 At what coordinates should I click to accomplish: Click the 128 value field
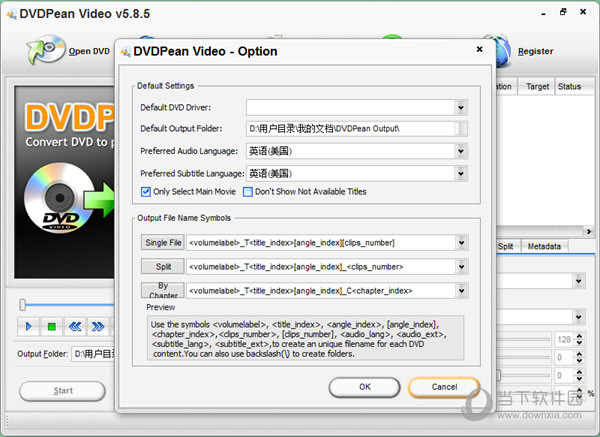[564, 339]
